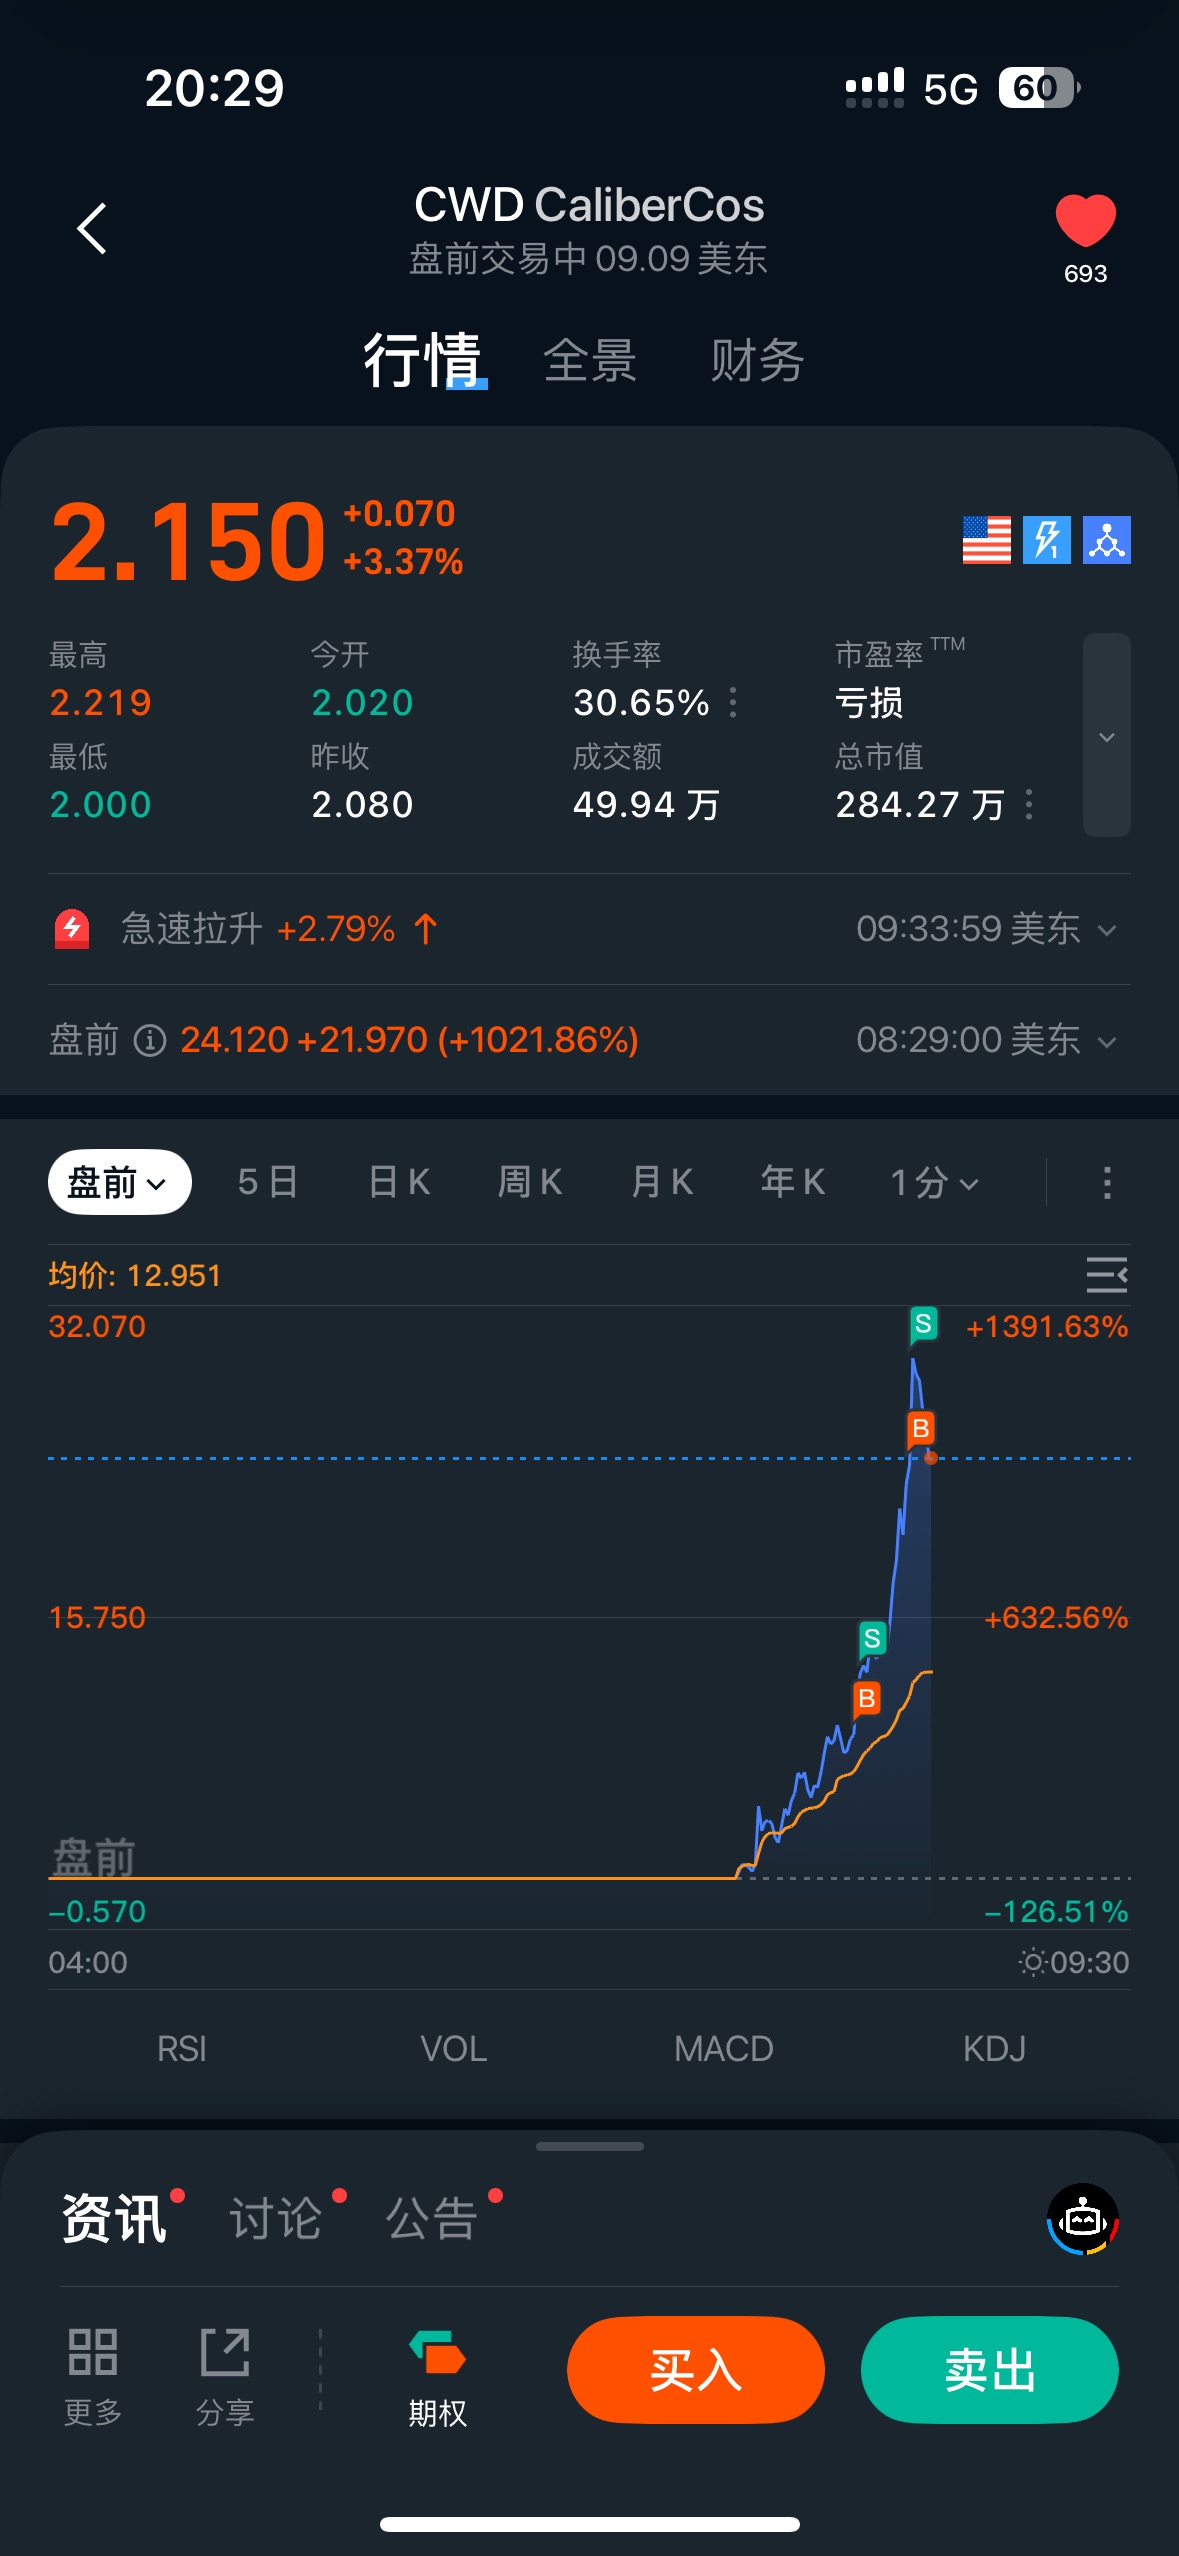Open the 盘前 chart period dropdown
Viewport: 1179px width, 2556px height.
[119, 1182]
